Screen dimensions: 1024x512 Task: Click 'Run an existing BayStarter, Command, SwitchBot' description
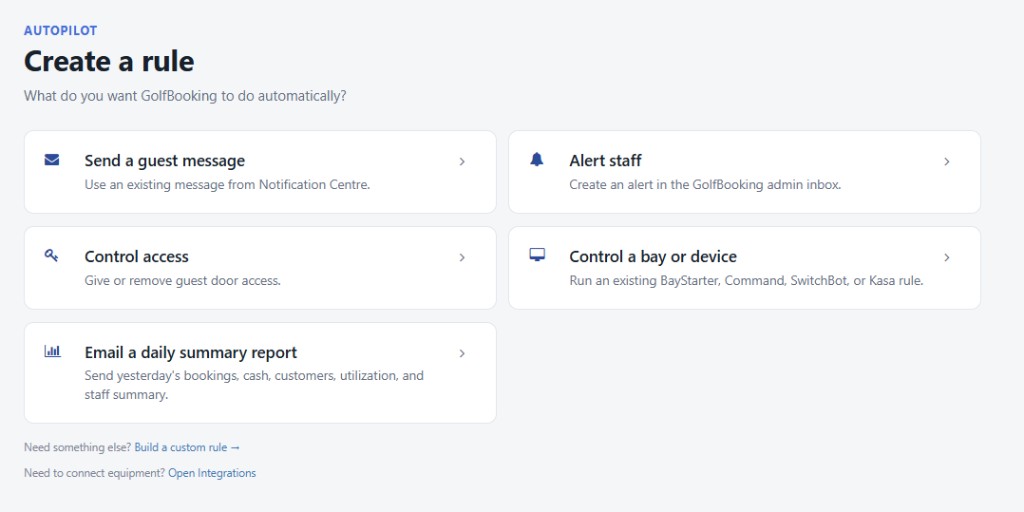coord(746,281)
